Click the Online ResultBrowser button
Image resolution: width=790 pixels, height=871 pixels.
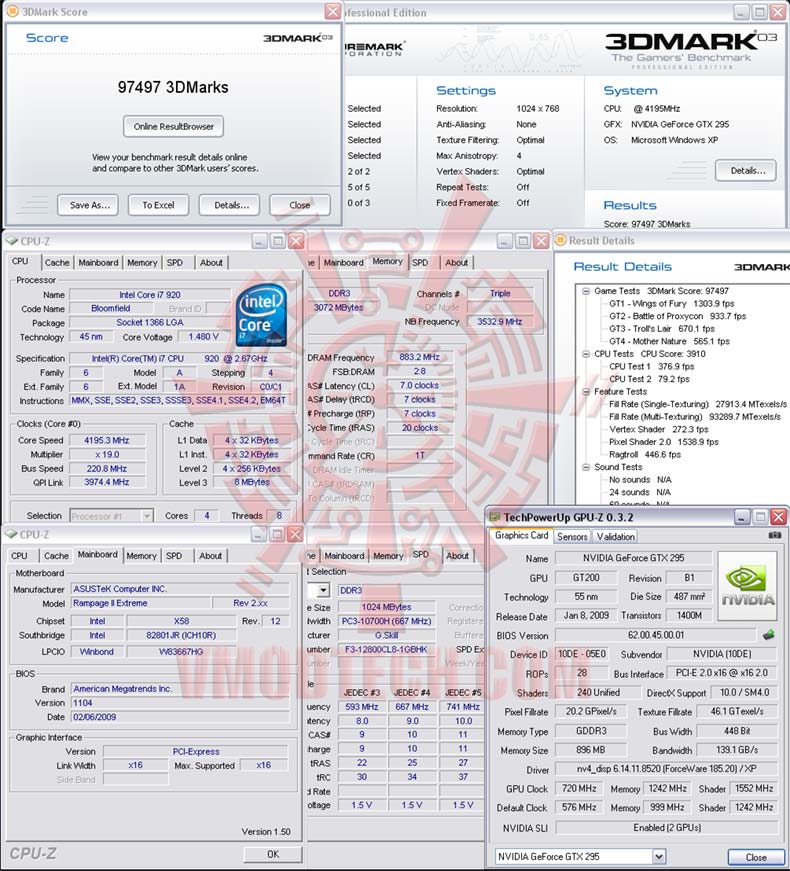coord(173,127)
